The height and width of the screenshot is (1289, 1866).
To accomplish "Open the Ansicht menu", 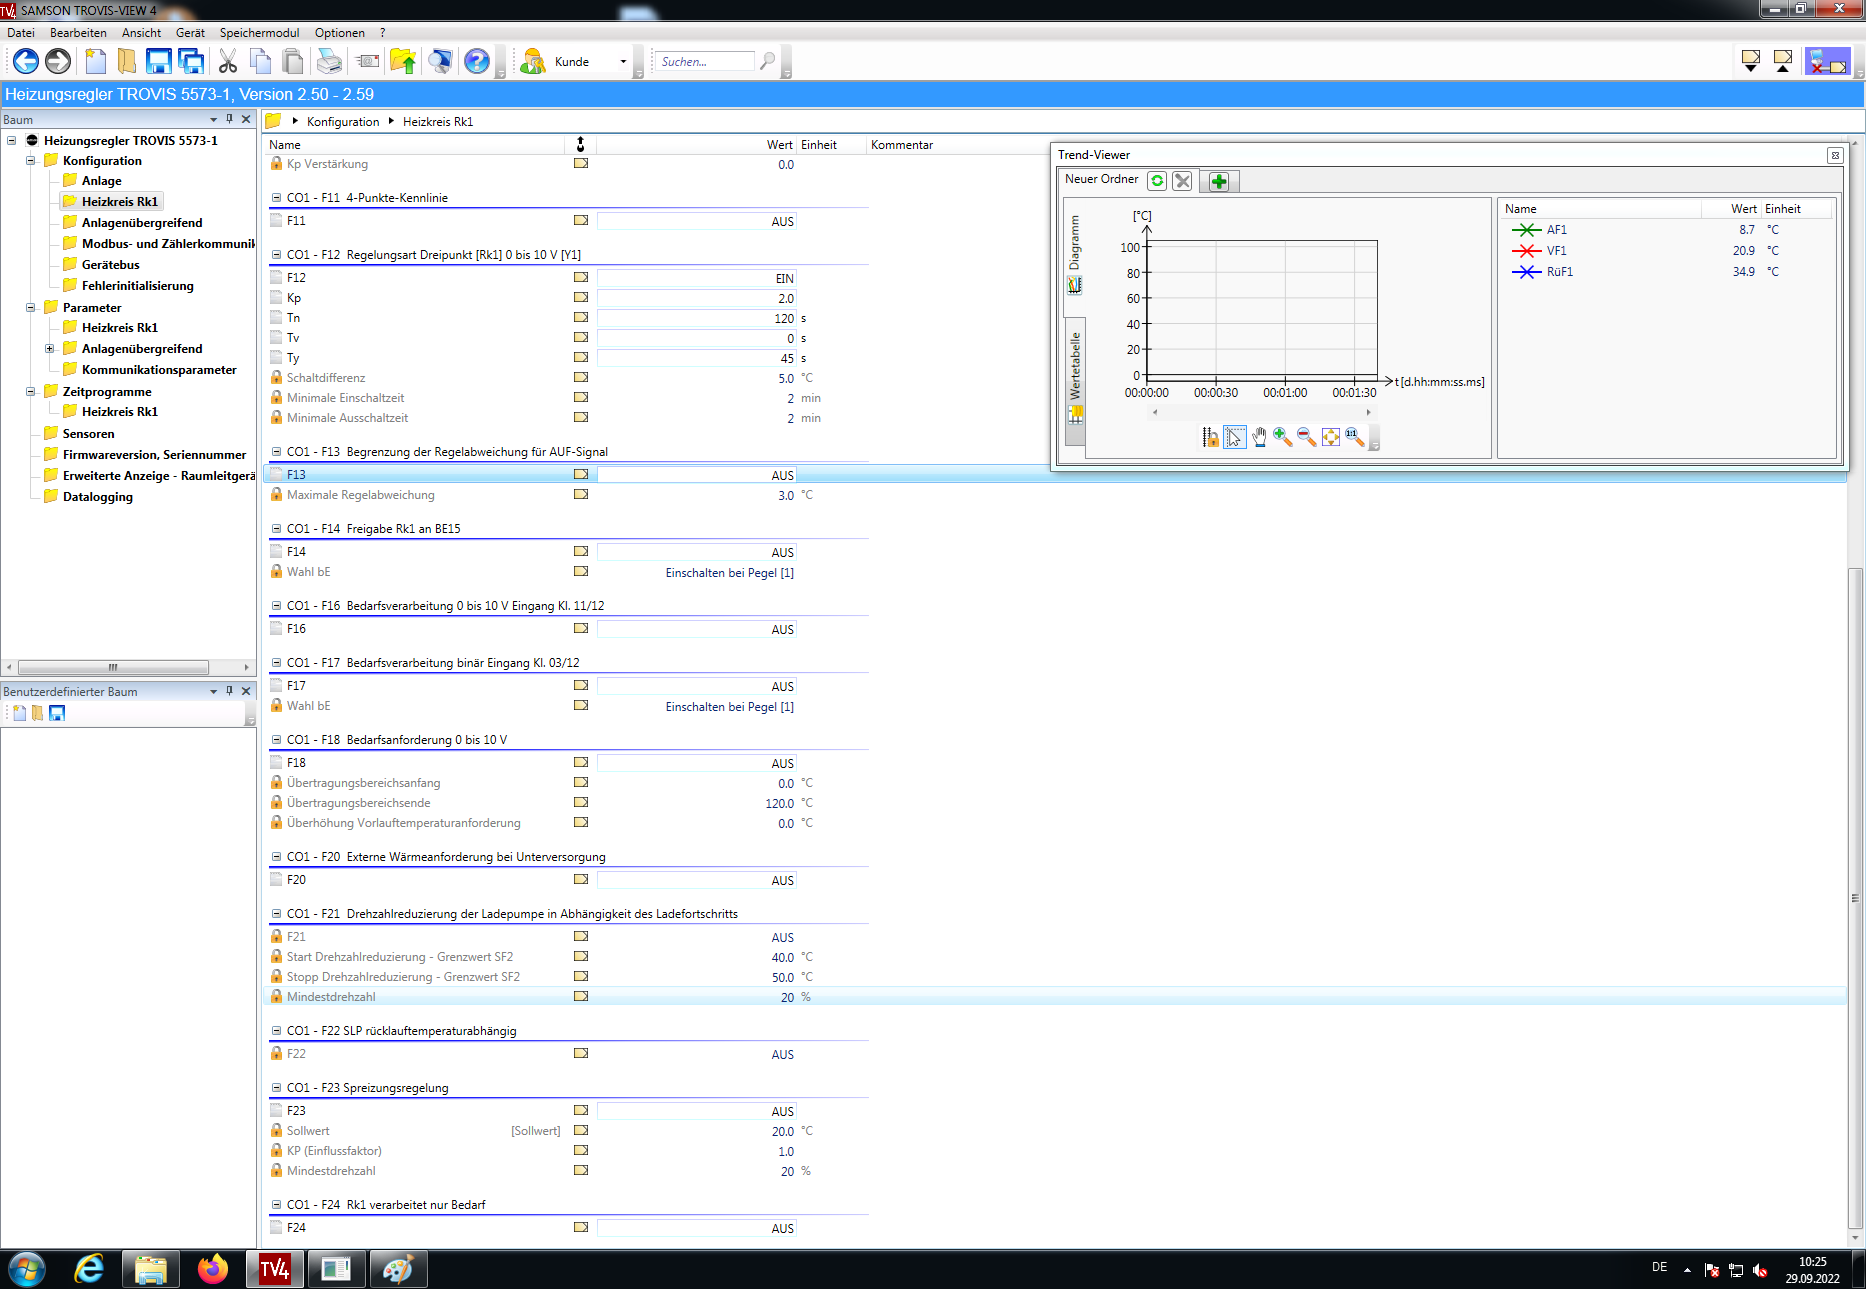I will click(x=142, y=33).
